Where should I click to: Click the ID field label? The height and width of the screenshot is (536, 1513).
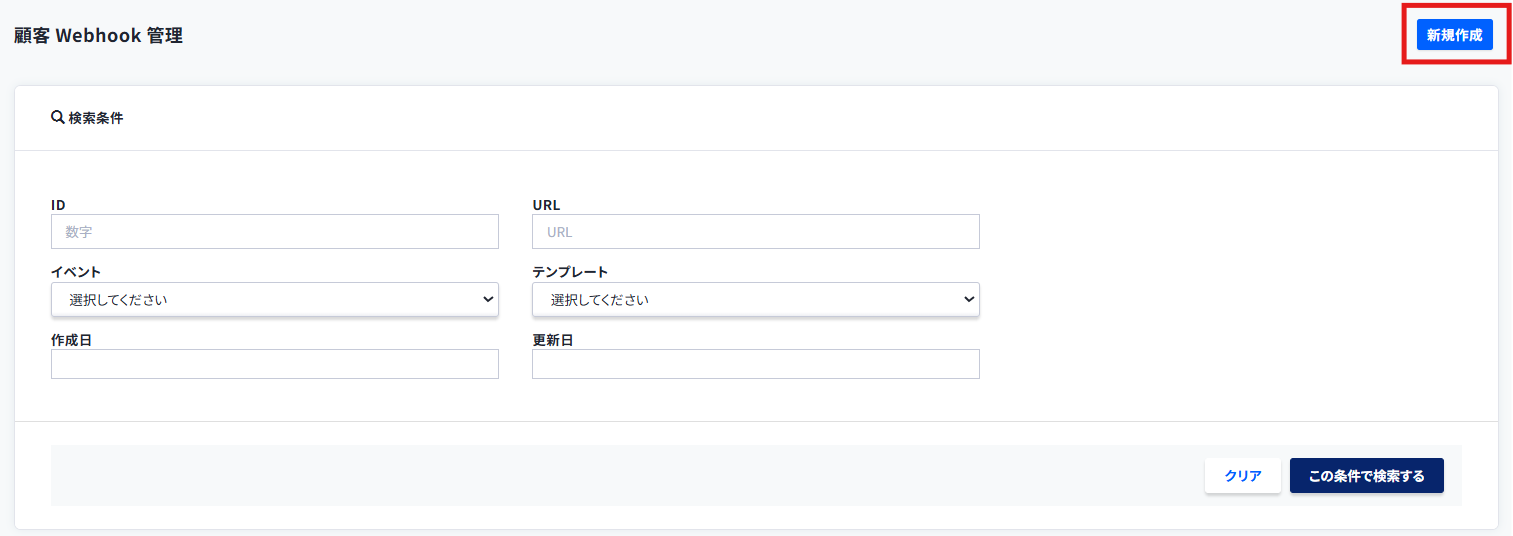58,205
